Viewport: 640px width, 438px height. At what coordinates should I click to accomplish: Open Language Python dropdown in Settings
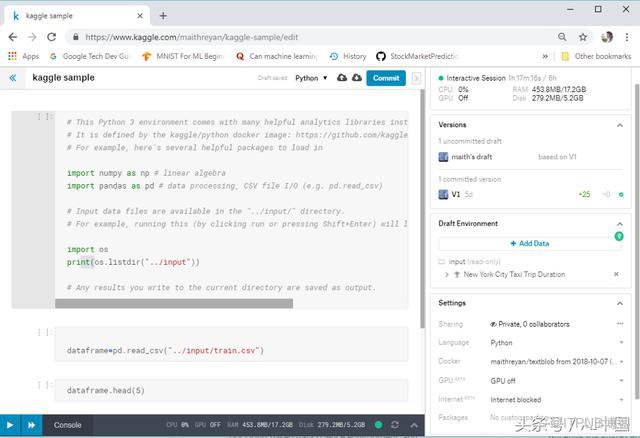tap(557, 342)
